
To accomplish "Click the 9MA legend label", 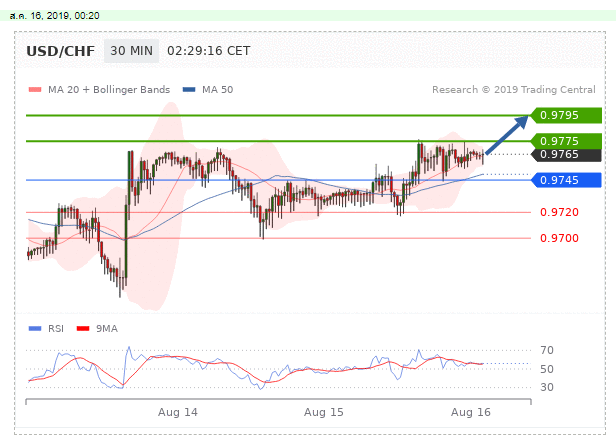I will pos(107,328).
